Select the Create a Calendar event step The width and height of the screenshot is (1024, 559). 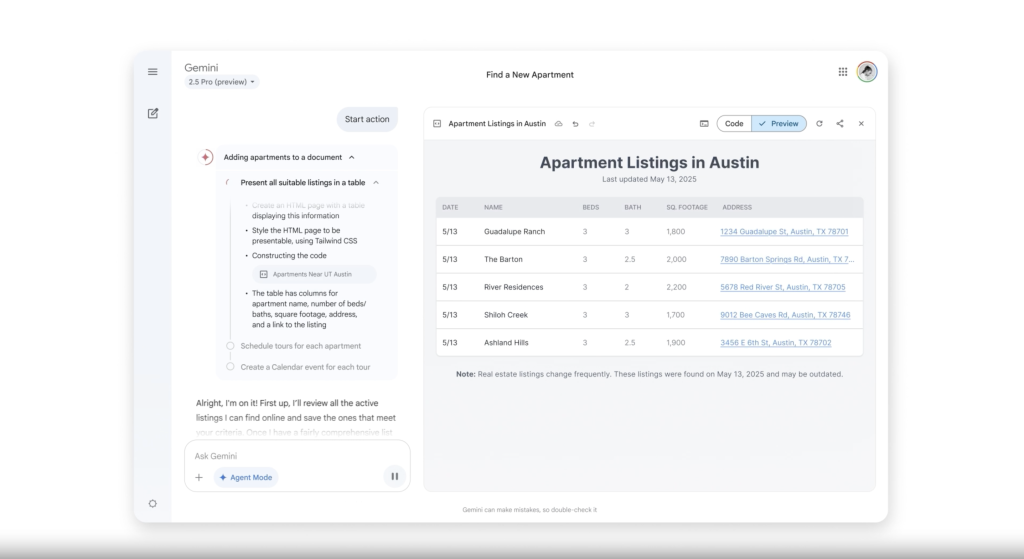[x=305, y=367]
